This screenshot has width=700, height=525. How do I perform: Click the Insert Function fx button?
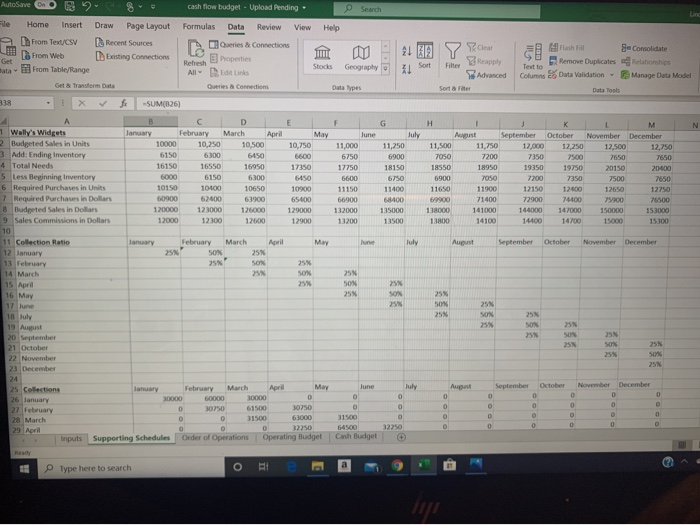(x=123, y=104)
